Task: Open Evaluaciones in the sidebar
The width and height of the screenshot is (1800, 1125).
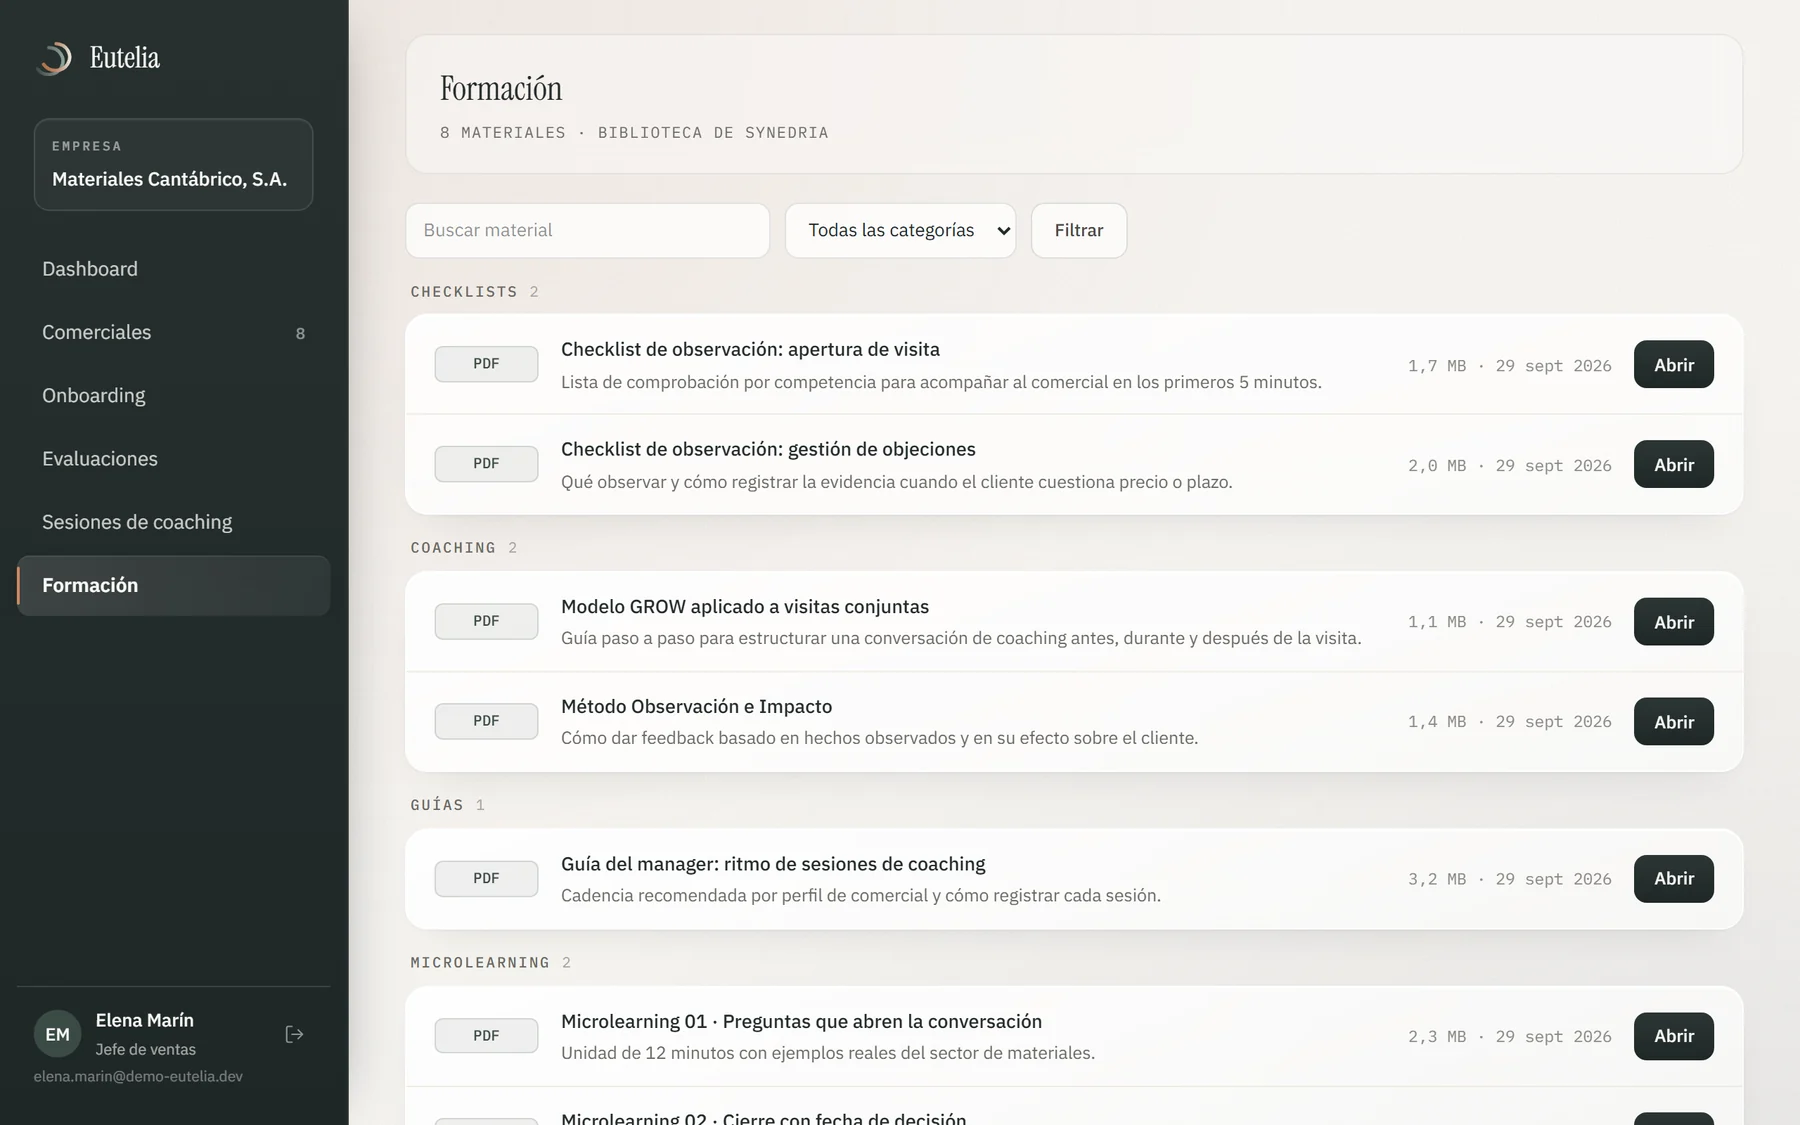Action: point(173,458)
